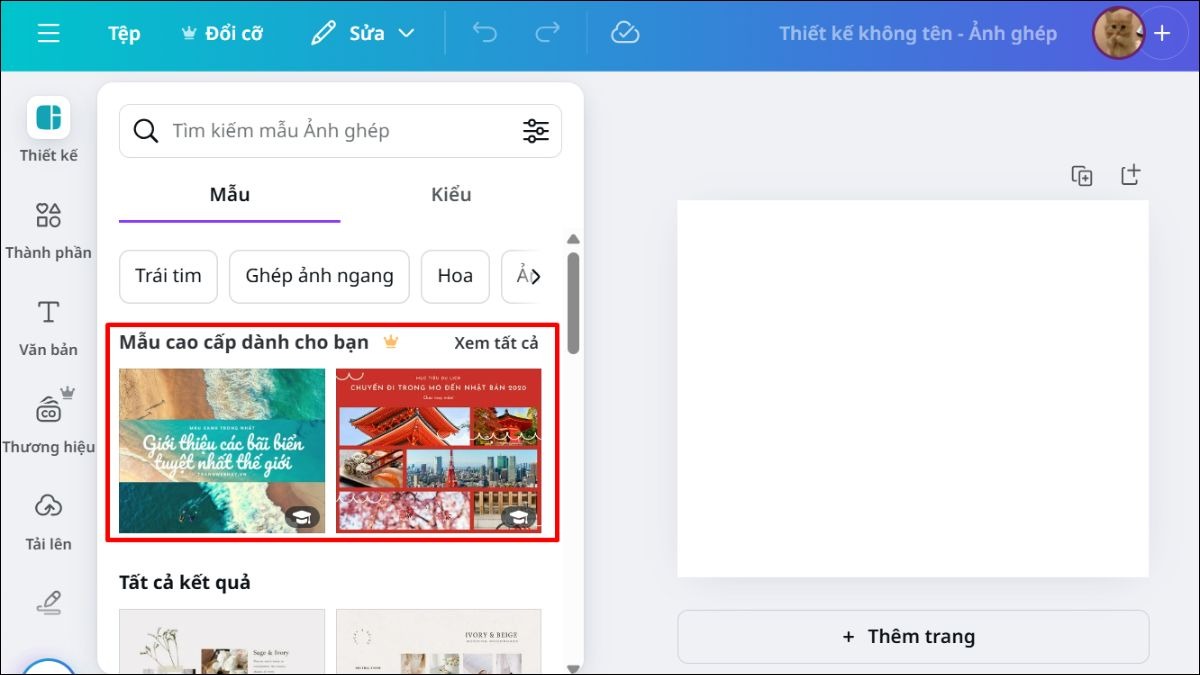This screenshot has width=1200, height=675.
Task: Click Xem tất cả link
Action: point(496,343)
